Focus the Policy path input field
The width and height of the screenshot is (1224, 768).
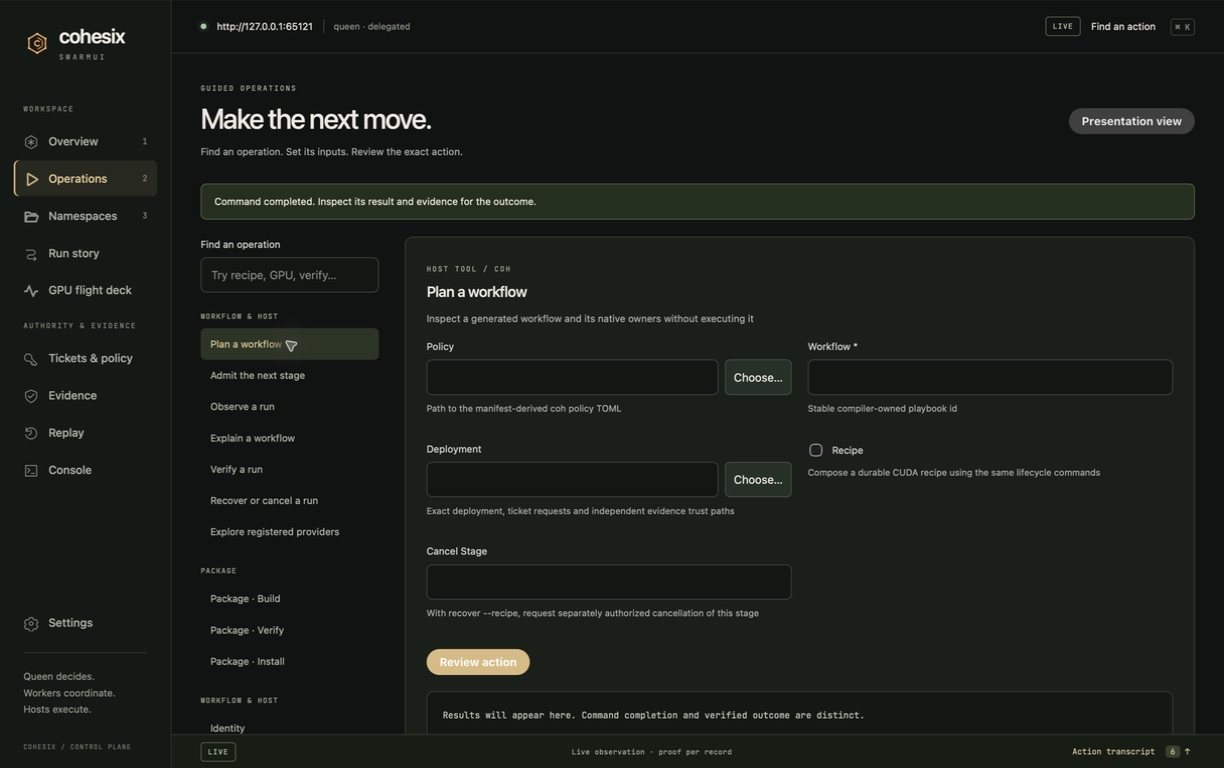pyautogui.click(x=572, y=377)
